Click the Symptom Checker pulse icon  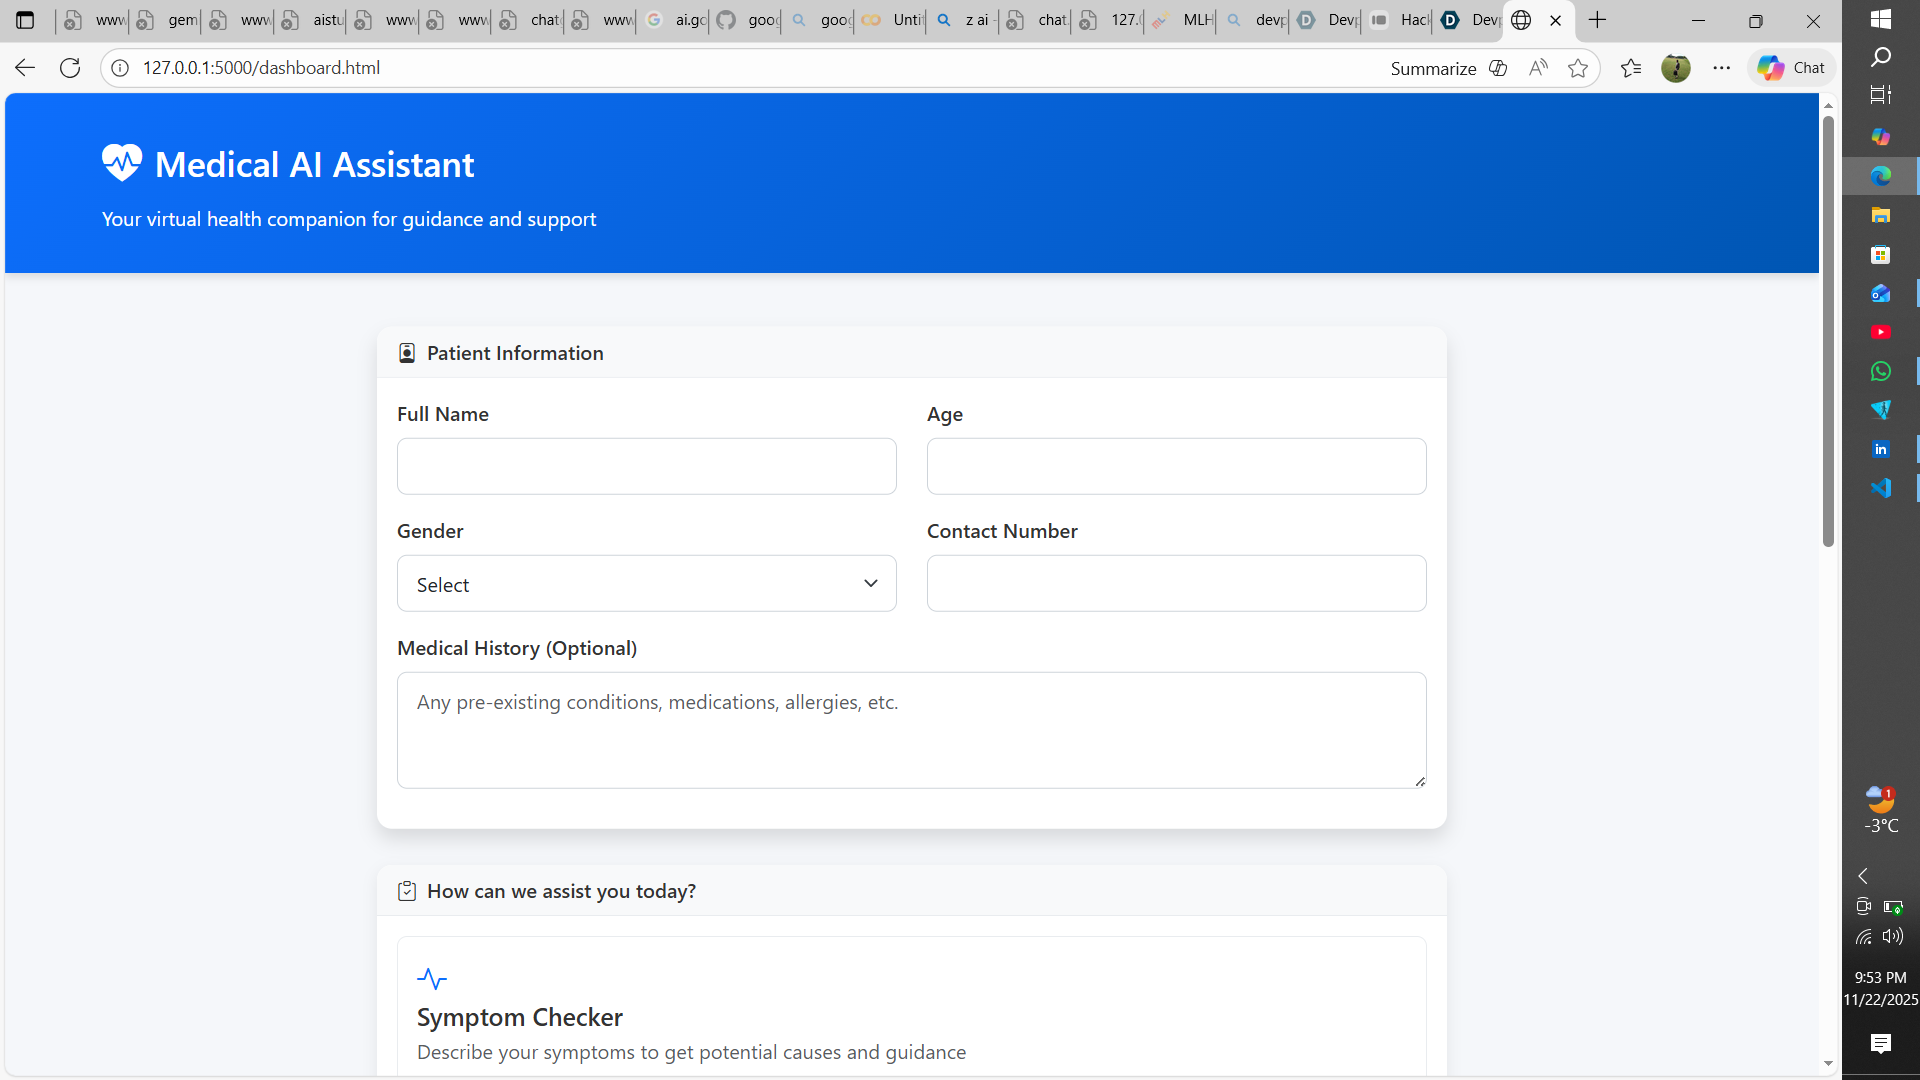pos(432,978)
